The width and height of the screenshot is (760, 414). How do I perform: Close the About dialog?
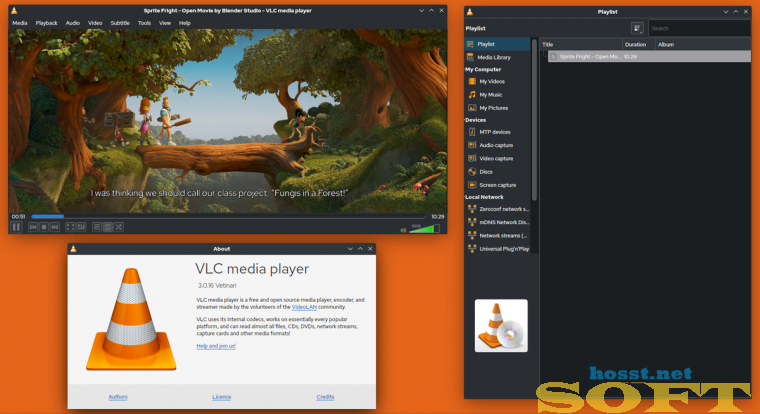[370, 249]
